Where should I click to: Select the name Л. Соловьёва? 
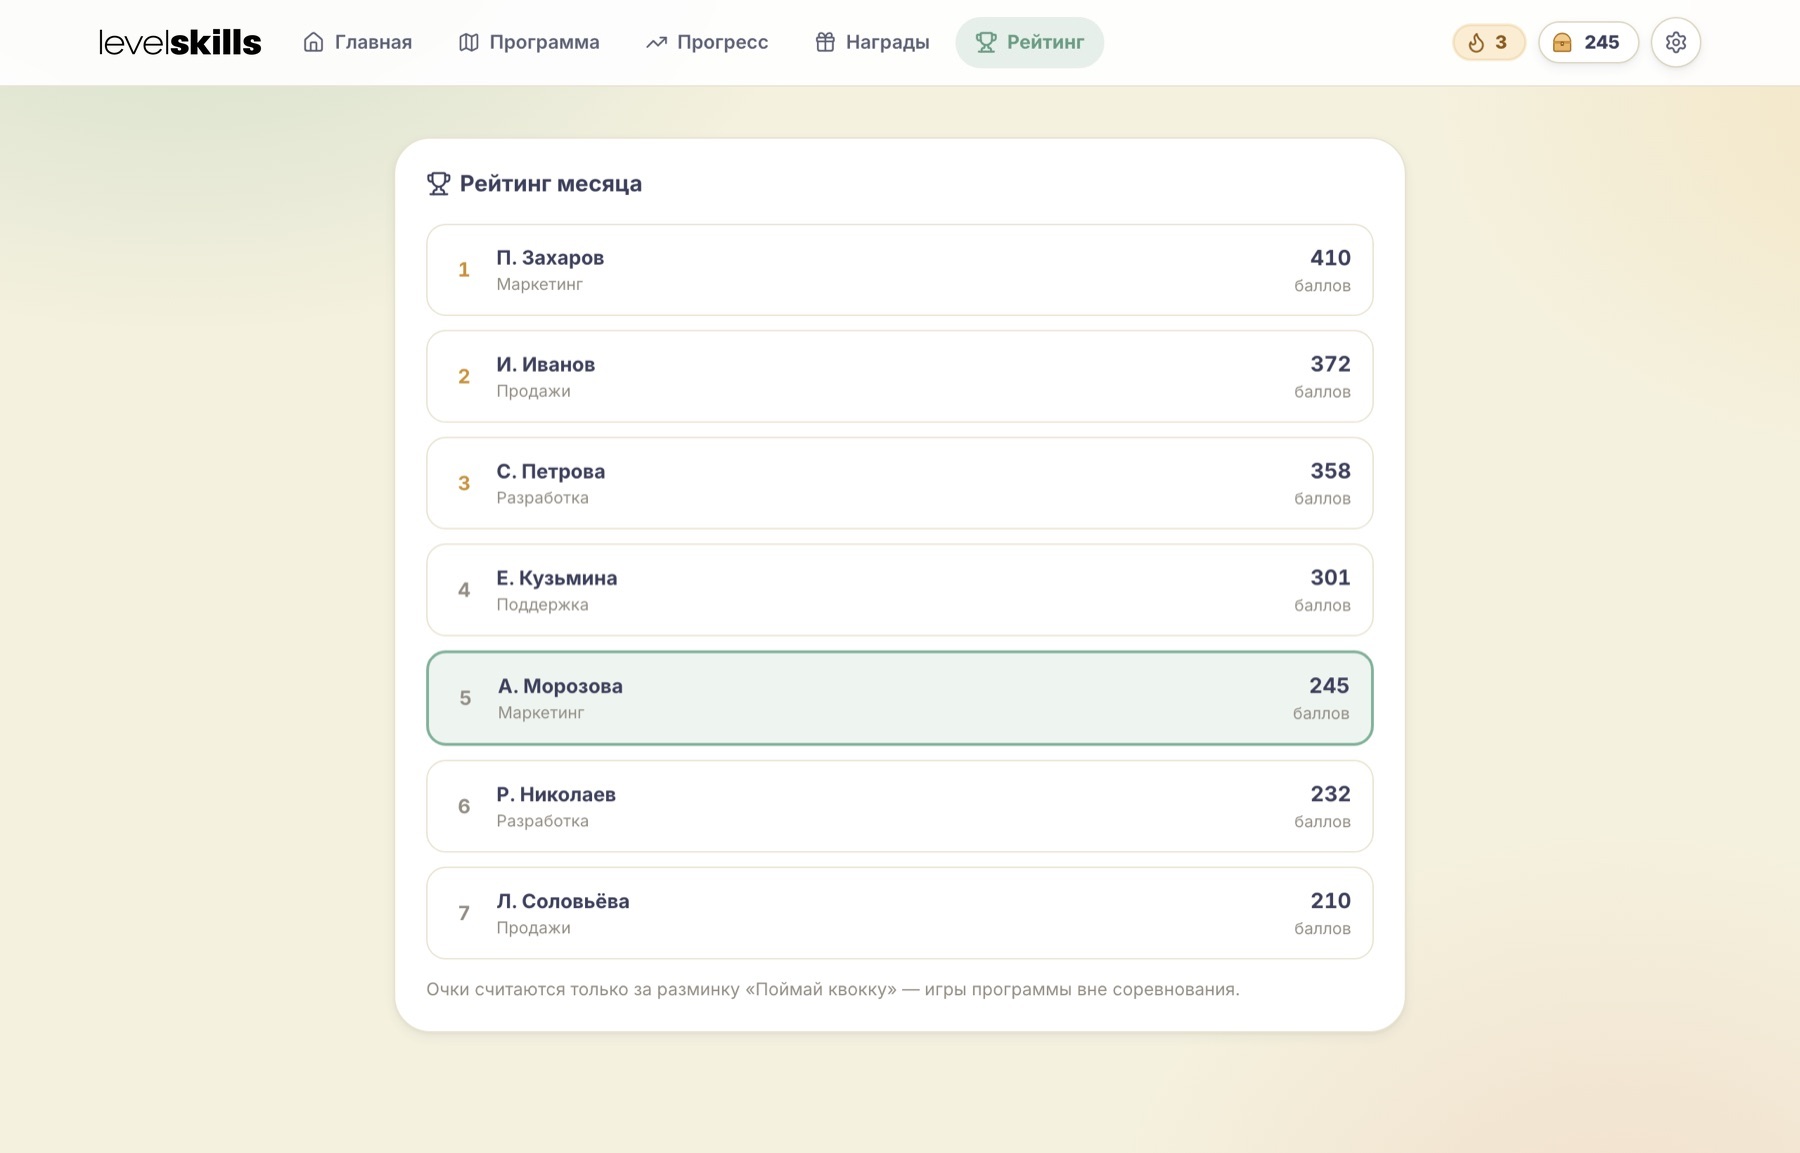point(563,901)
